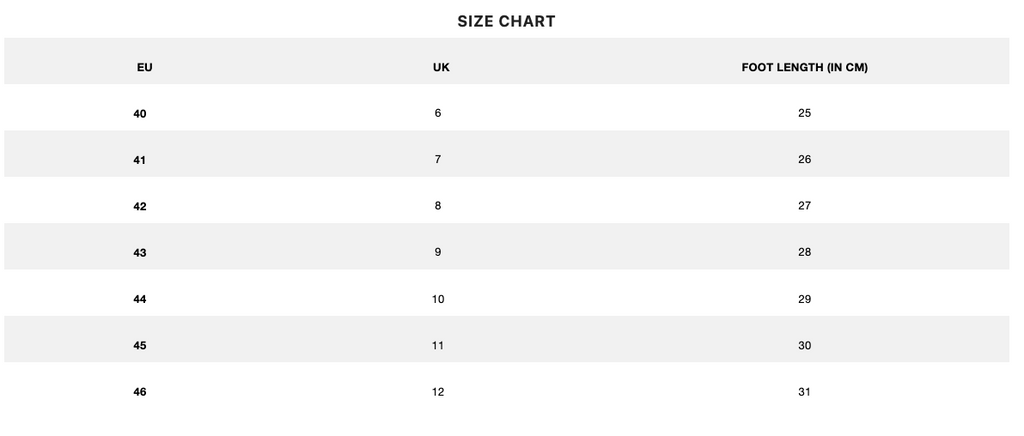The height and width of the screenshot is (436, 1024).
Task: Select EU size 41 cell
Action: (x=140, y=160)
